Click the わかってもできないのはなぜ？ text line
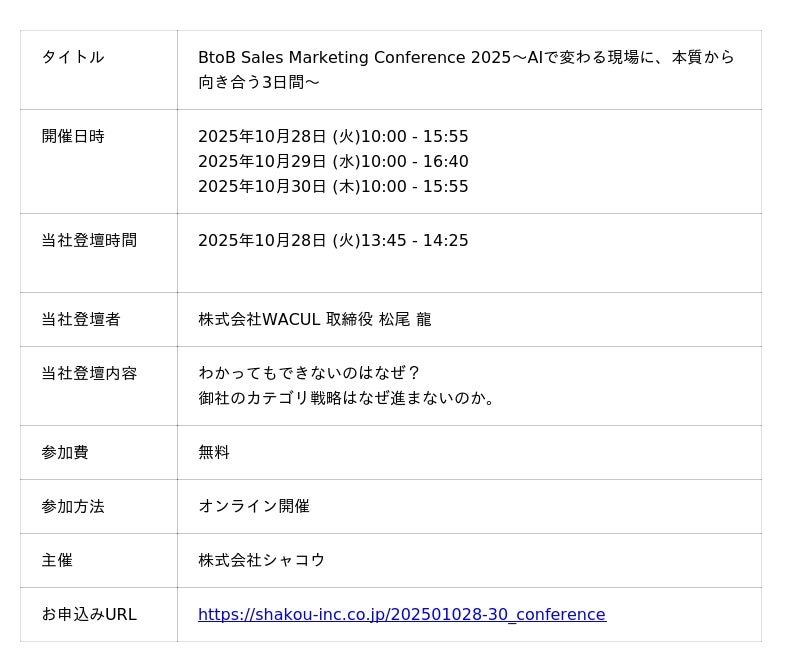Viewport: 800px width, 672px height. coord(310,373)
